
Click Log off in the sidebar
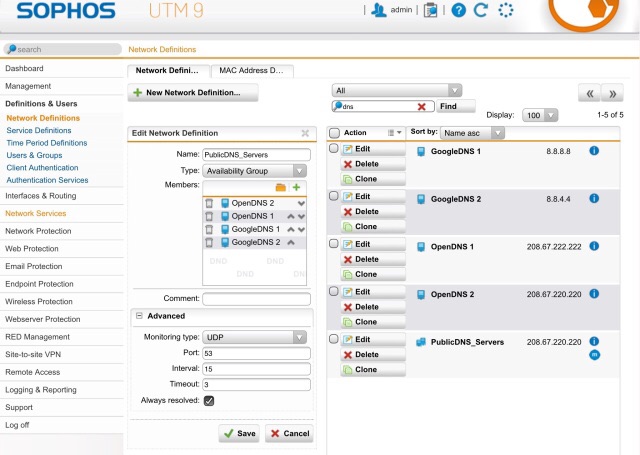17,425
